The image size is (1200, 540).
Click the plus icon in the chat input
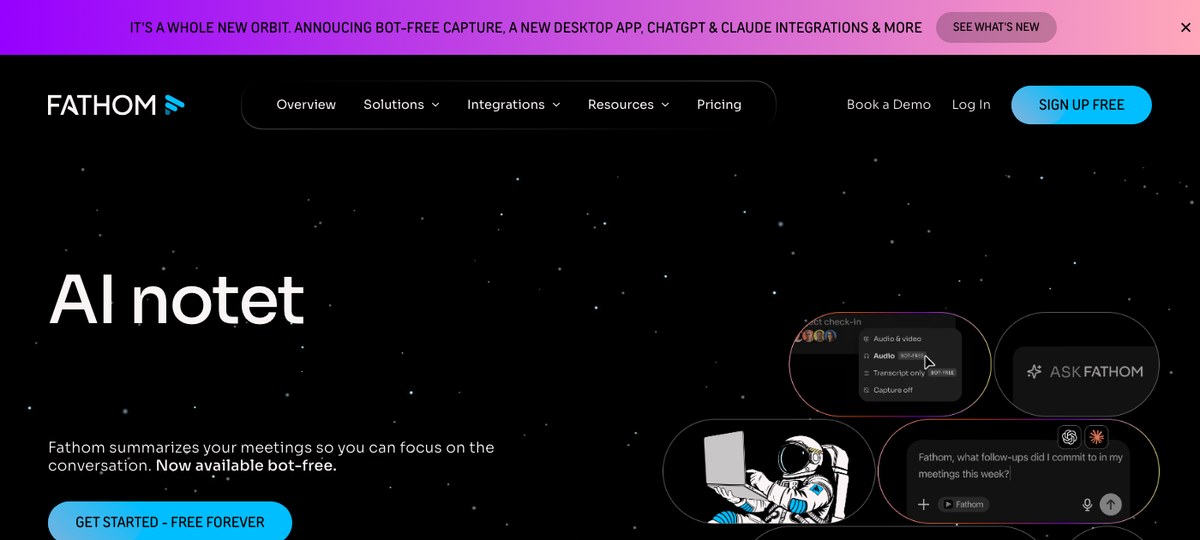point(924,505)
